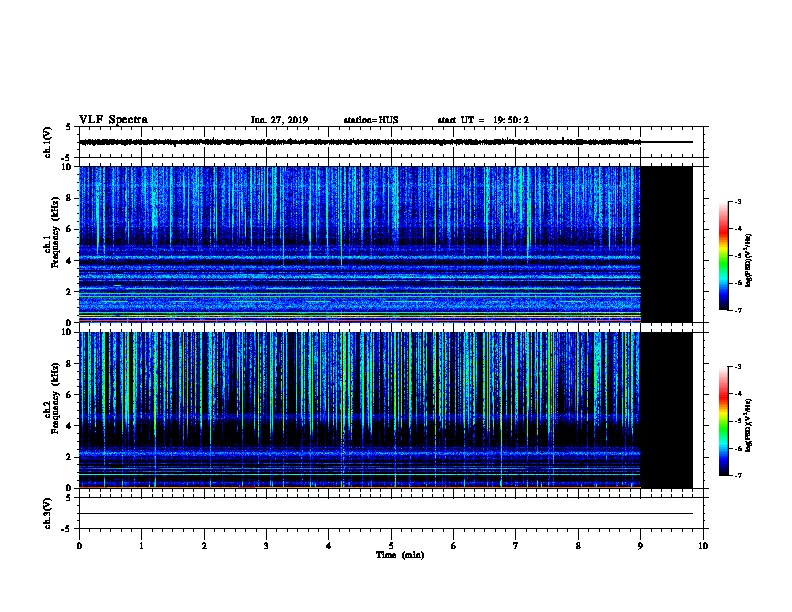
Task: Click the "start UT = 19:50: 2" text
Action: click(x=483, y=120)
